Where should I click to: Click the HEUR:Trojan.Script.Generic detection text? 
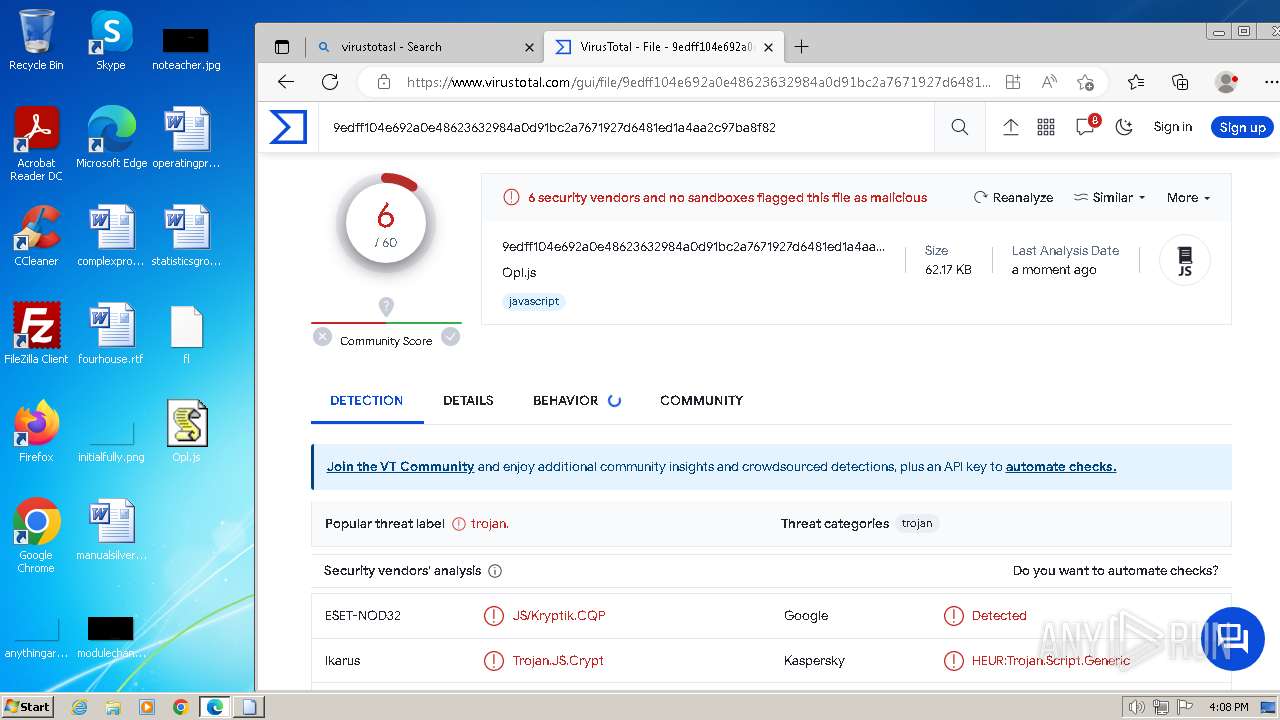tap(1051, 661)
